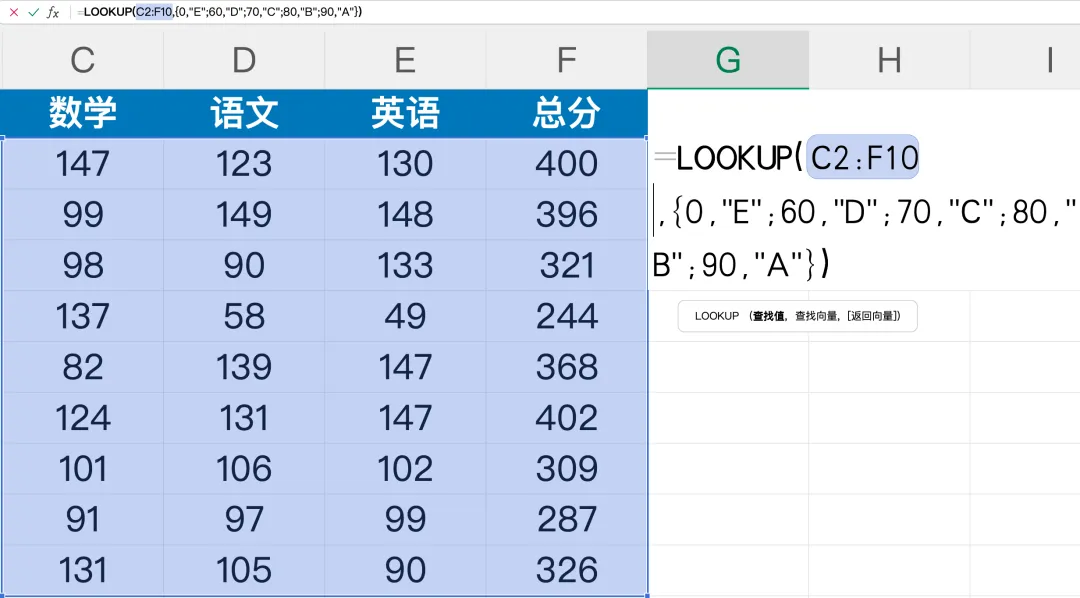
Task: Click LOOKUP function name in tooltip
Action: (716, 316)
